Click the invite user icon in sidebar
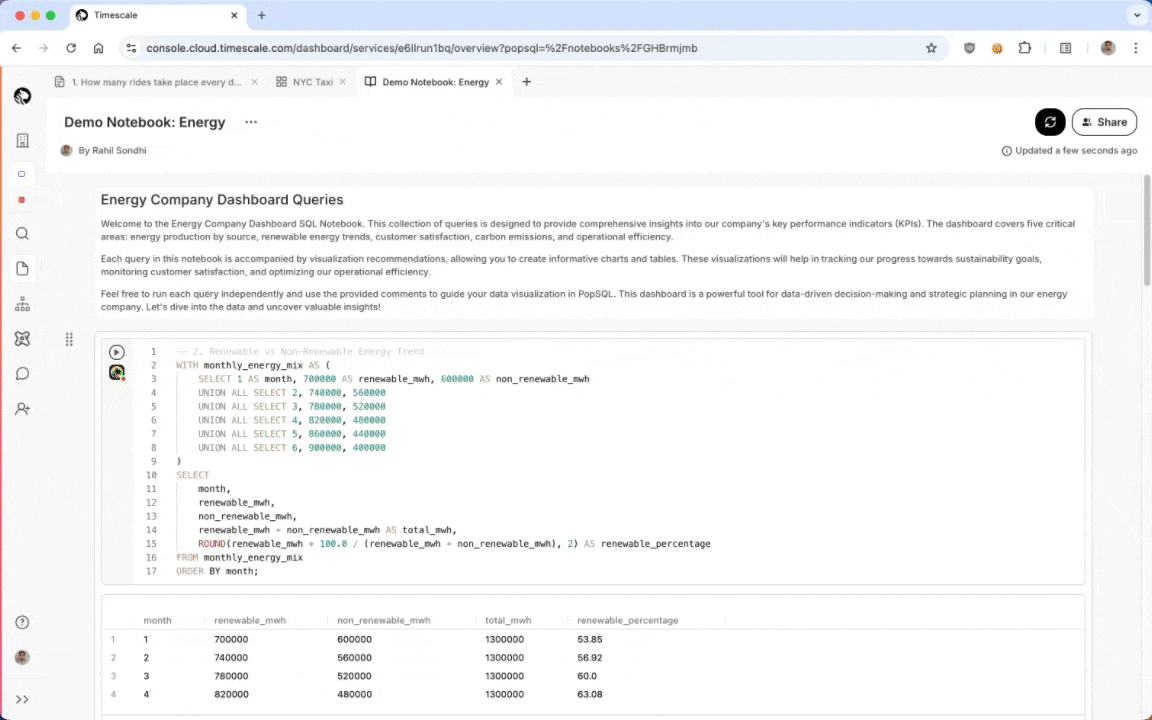This screenshot has height=720, width=1152. 22,409
